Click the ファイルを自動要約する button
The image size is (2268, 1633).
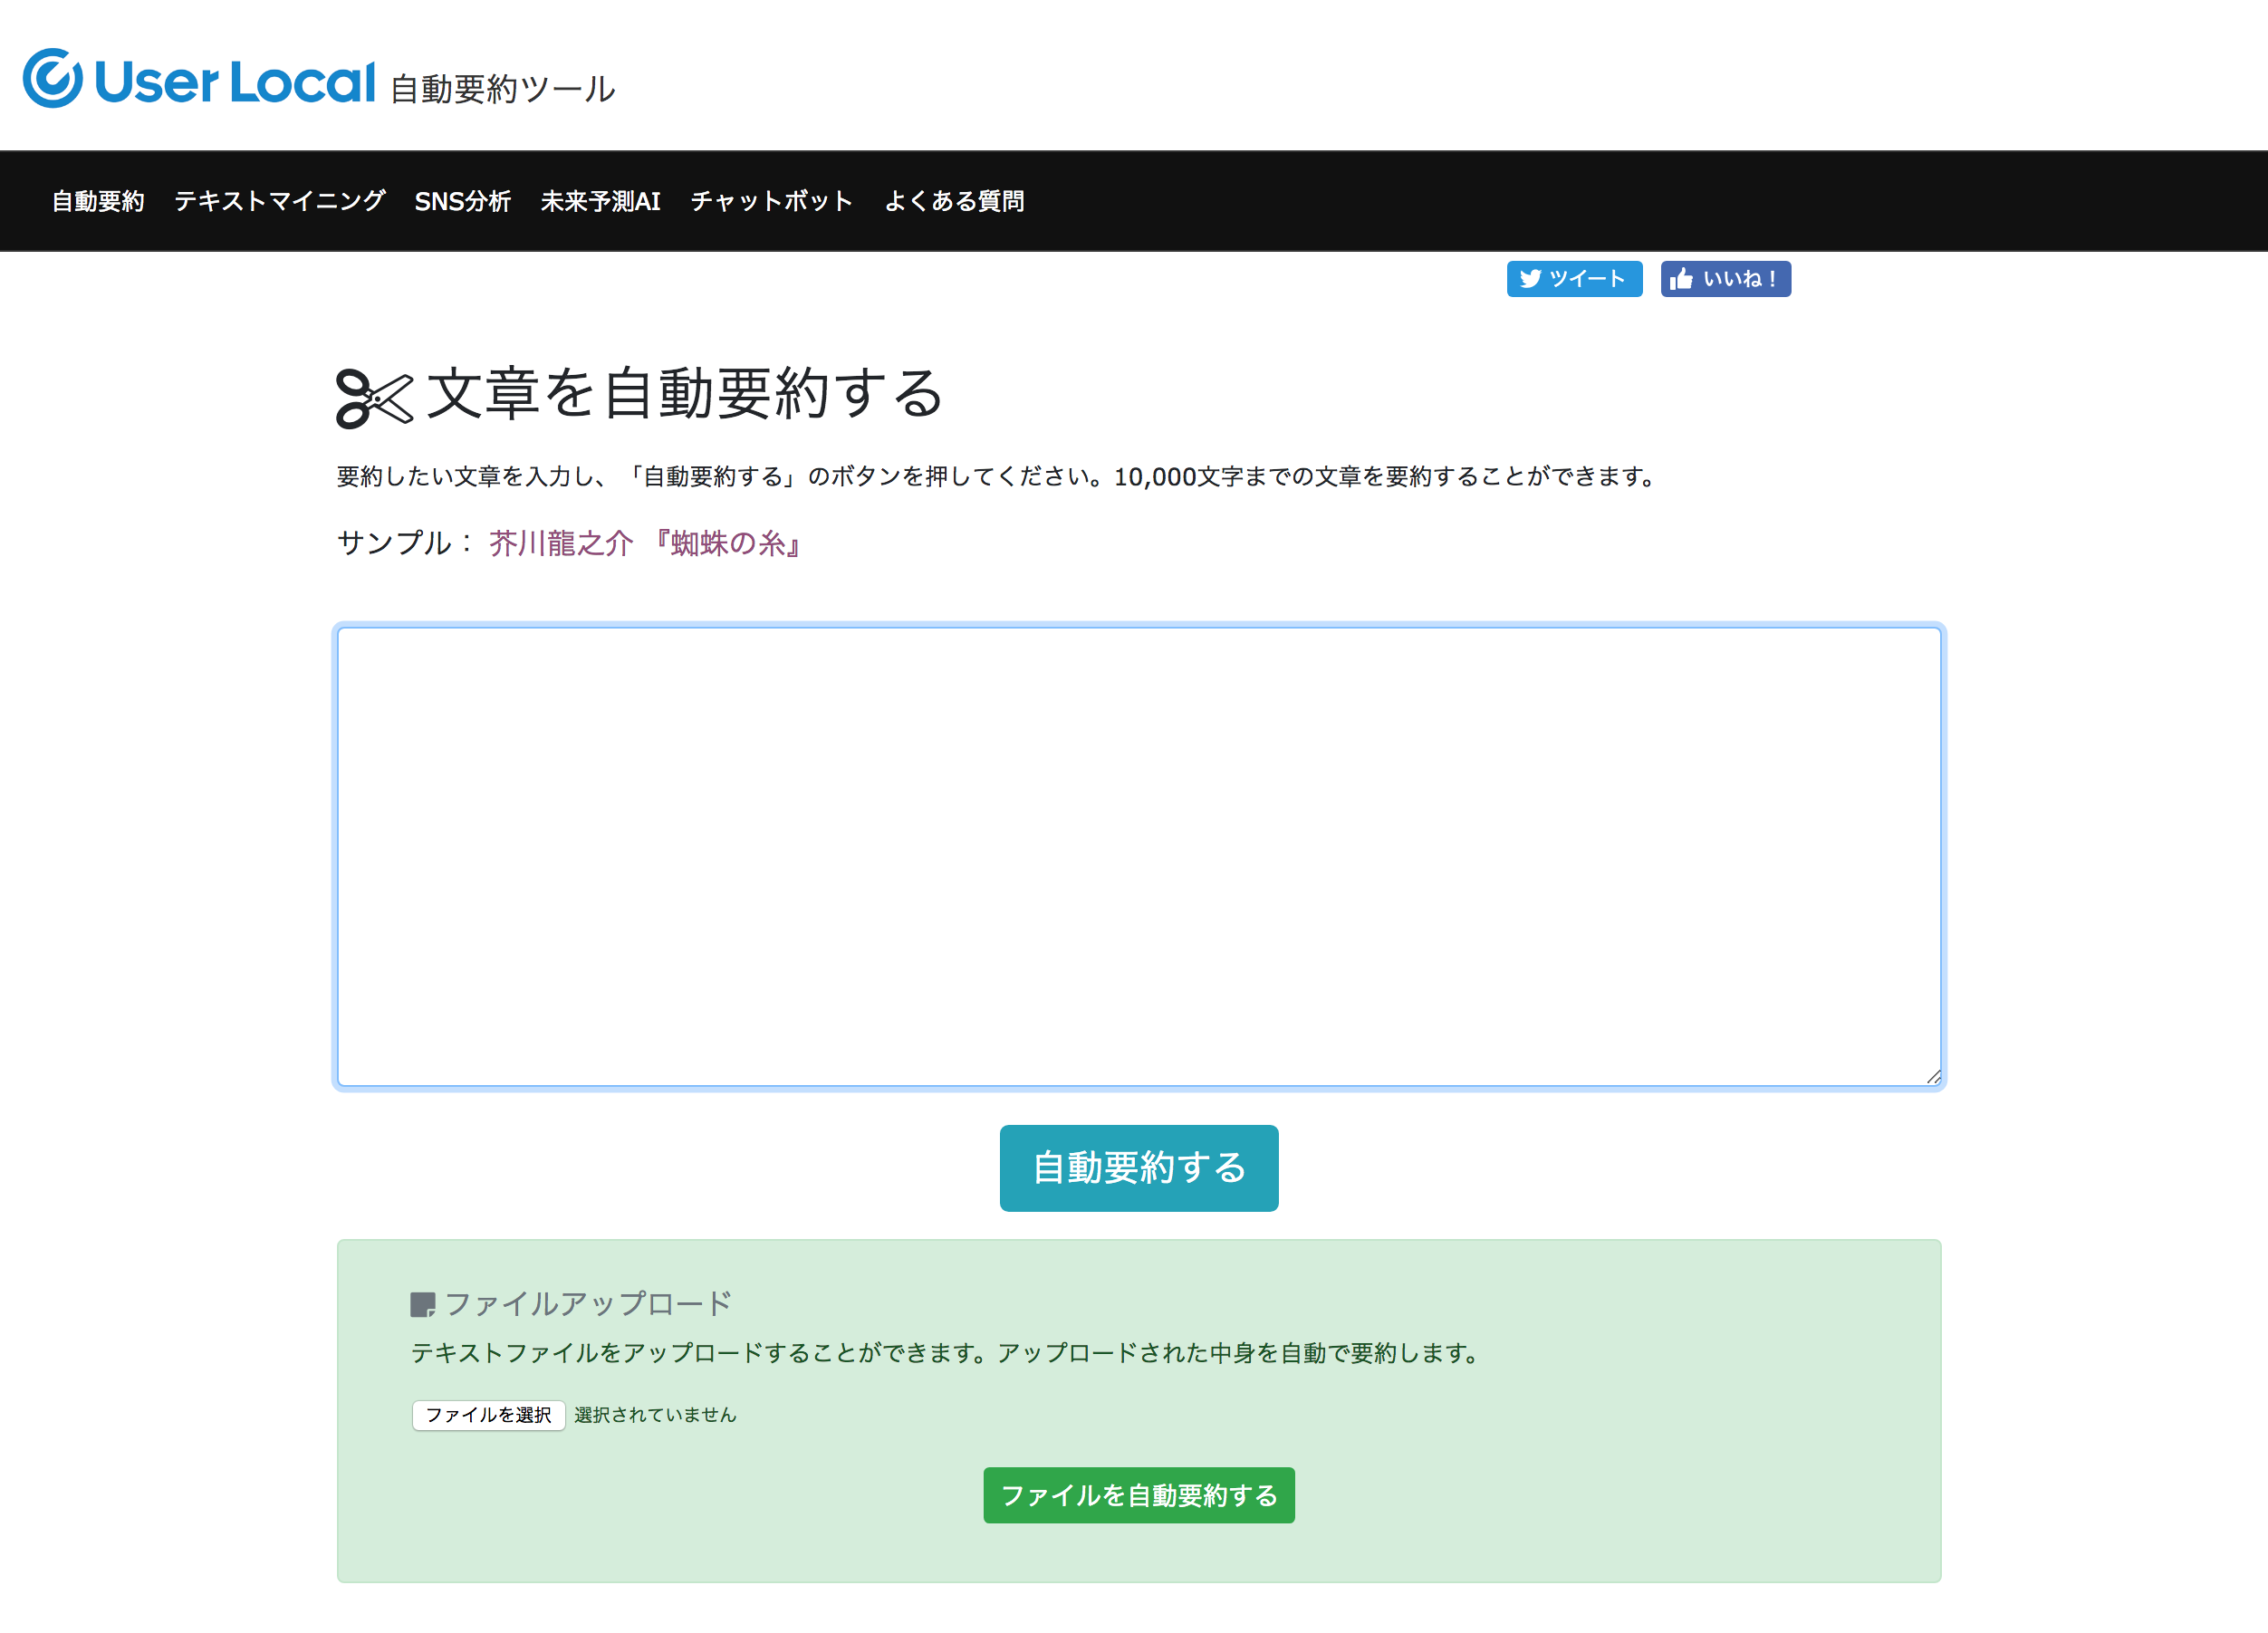click(1139, 1495)
